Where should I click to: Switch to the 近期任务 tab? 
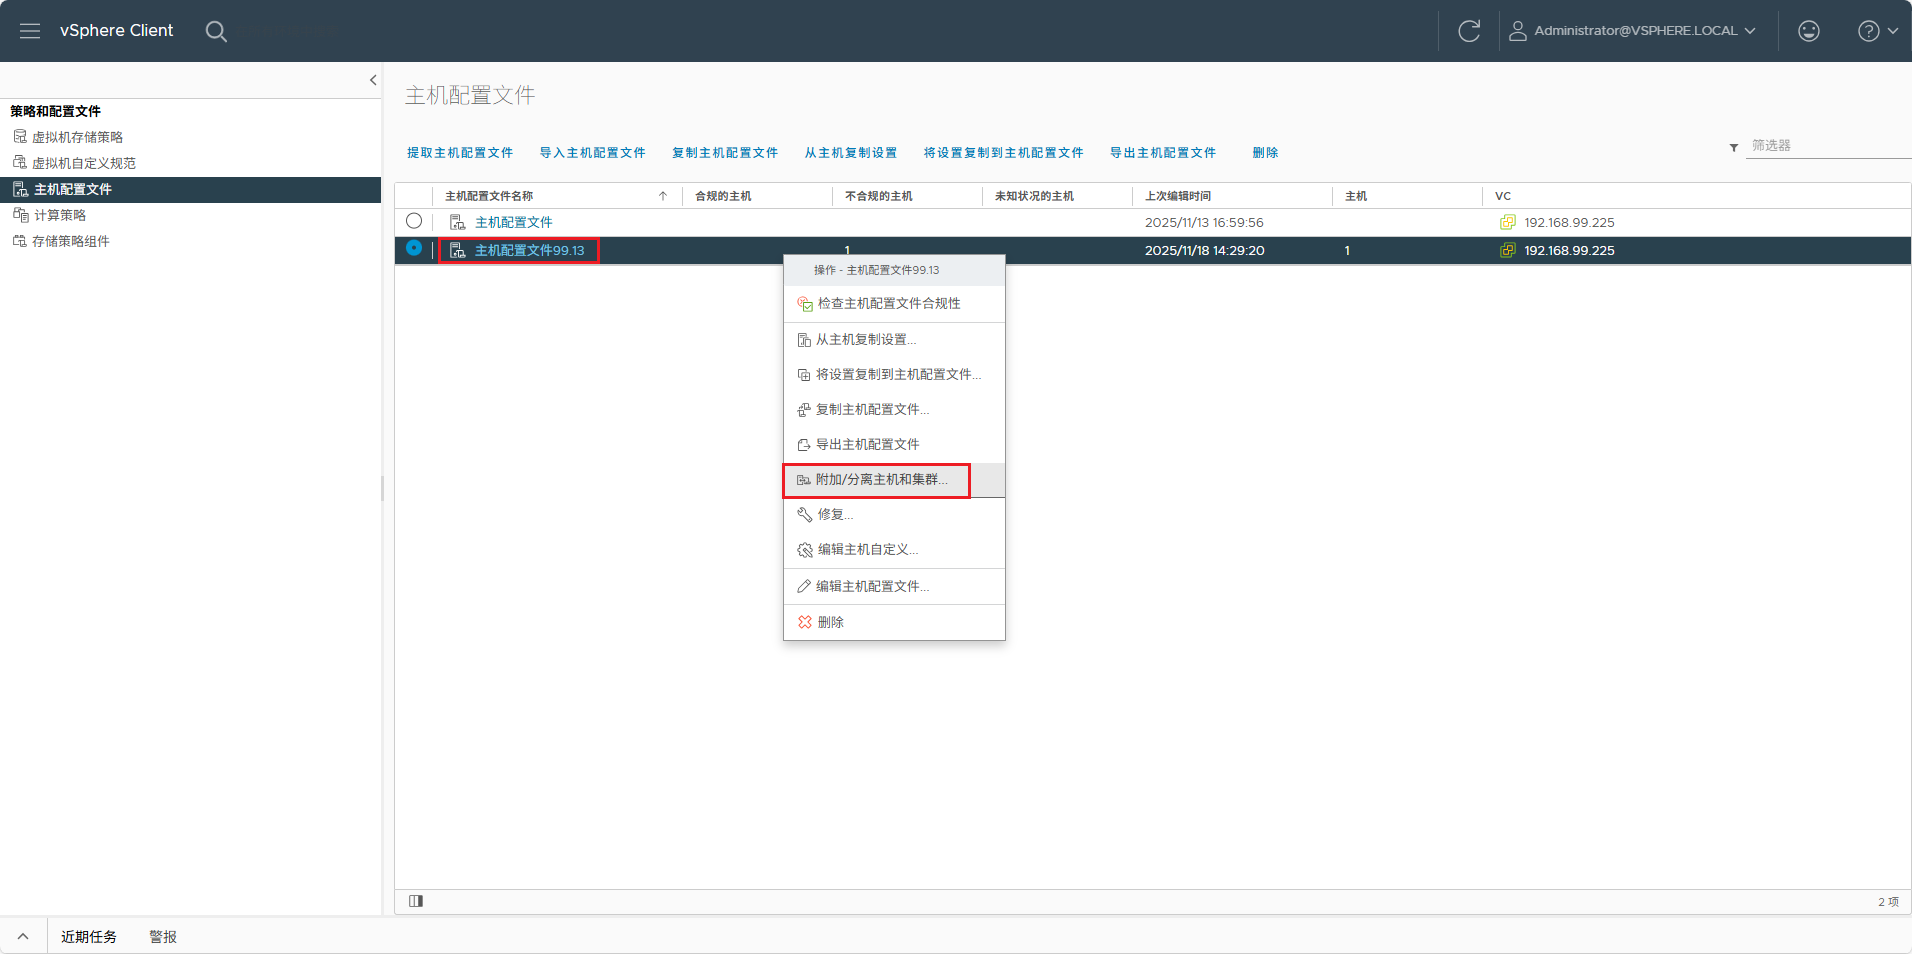click(89, 937)
